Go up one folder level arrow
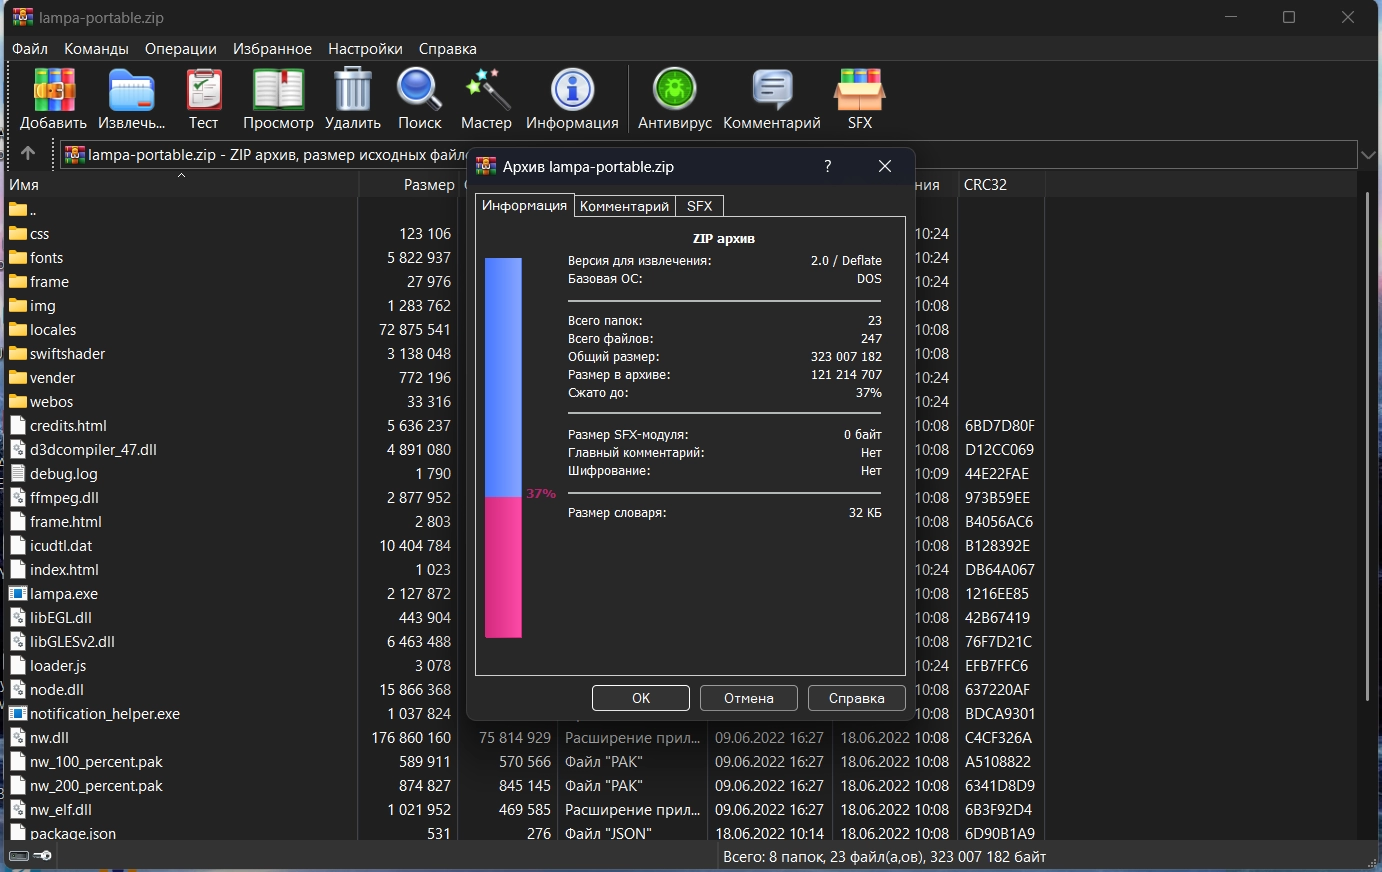Viewport: 1382px width, 872px height. (28, 154)
